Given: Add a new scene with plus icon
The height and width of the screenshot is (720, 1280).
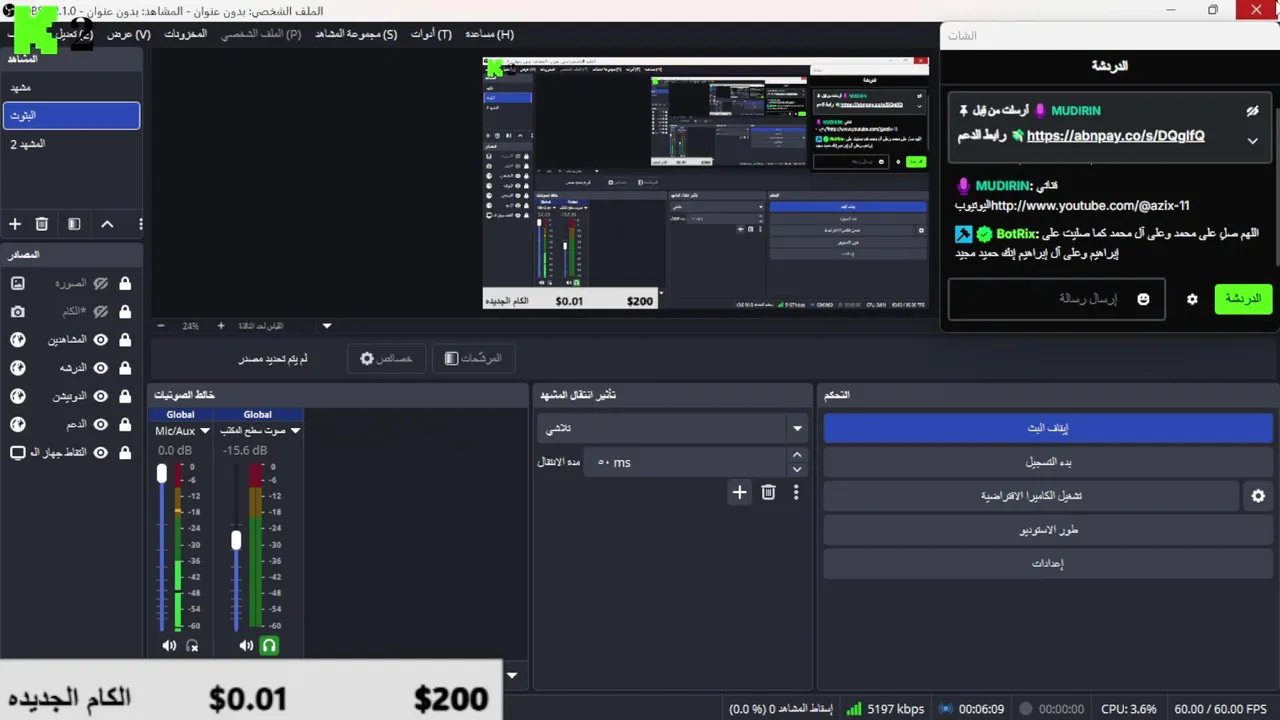Looking at the screenshot, I should tap(15, 224).
